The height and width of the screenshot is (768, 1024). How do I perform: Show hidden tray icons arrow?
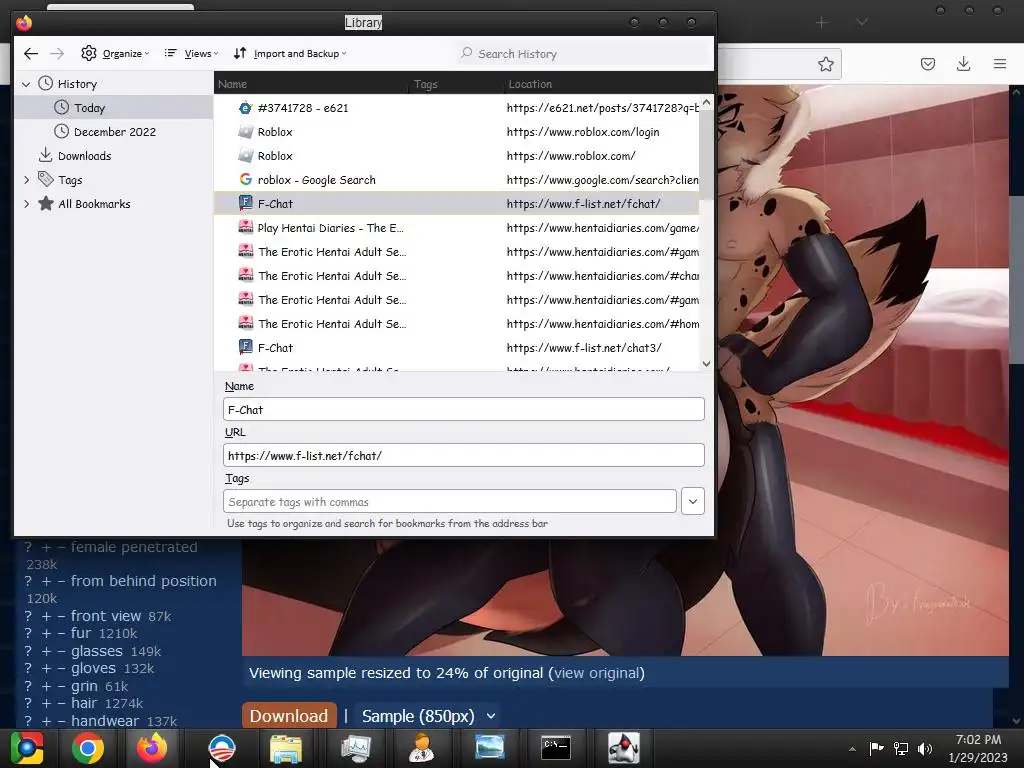tap(852, 748)
